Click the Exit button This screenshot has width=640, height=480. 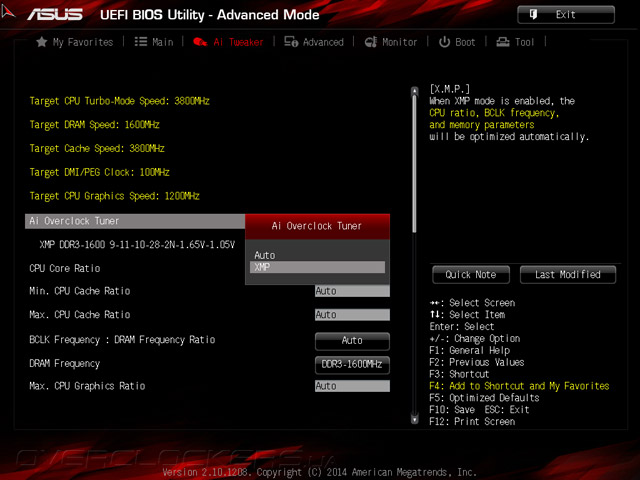(566, 15)
